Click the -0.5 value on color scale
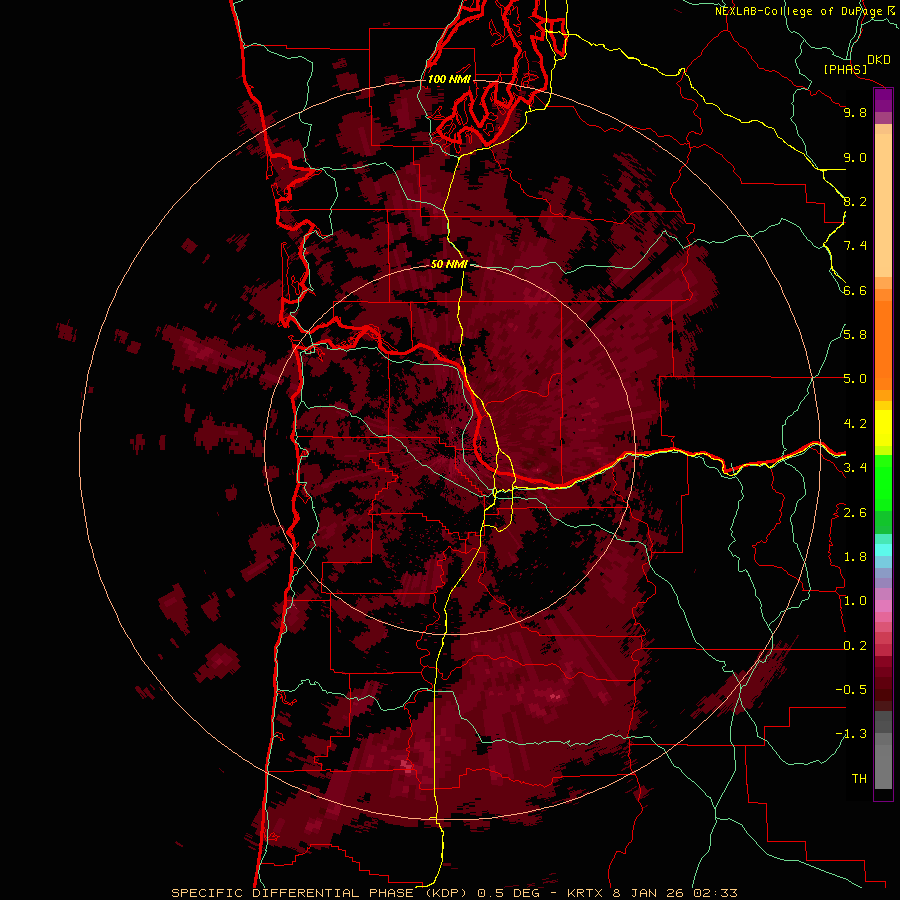 (x=851, y=690)
